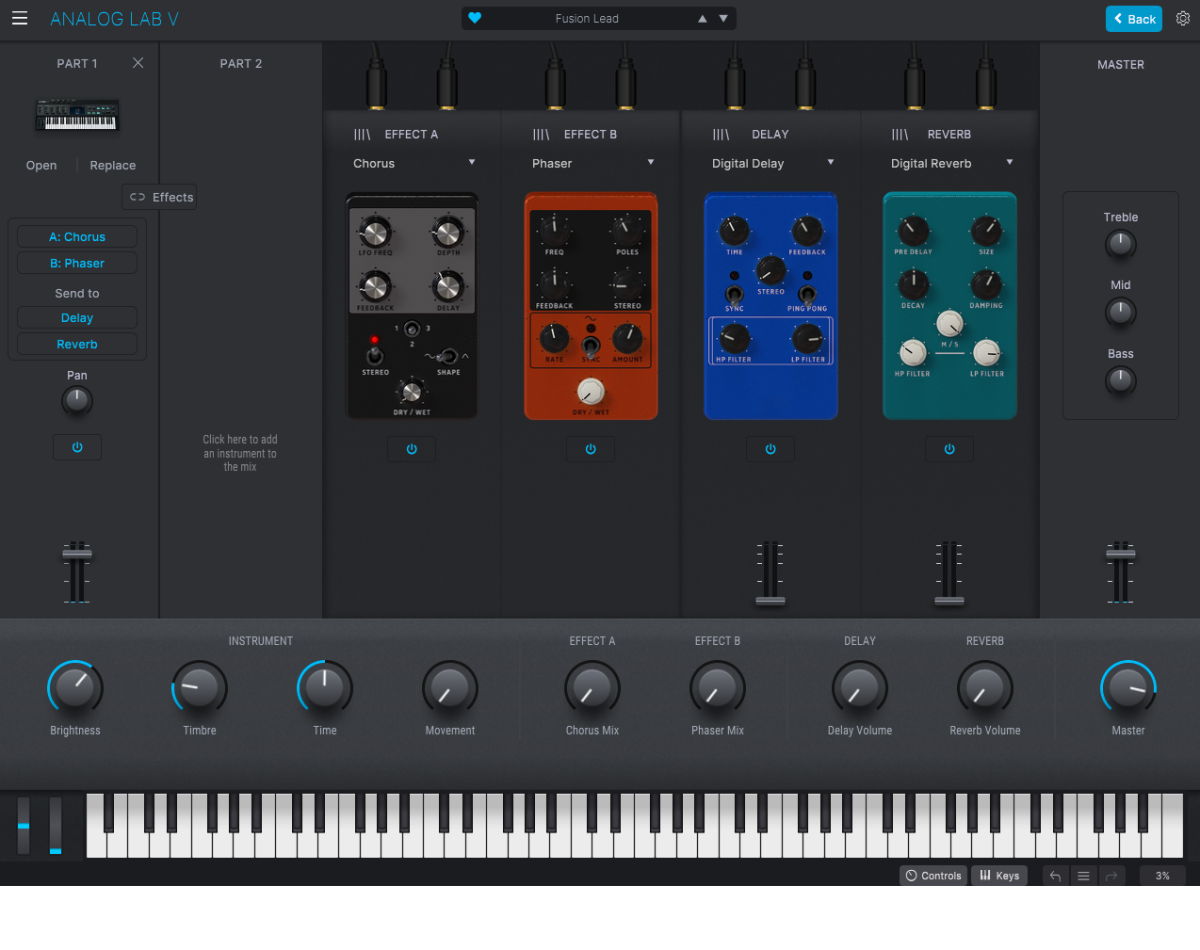Flip the Chorus Shape switch
Image resolution: width=1200 pixels, height=950 pixels.
pos(449,356)
